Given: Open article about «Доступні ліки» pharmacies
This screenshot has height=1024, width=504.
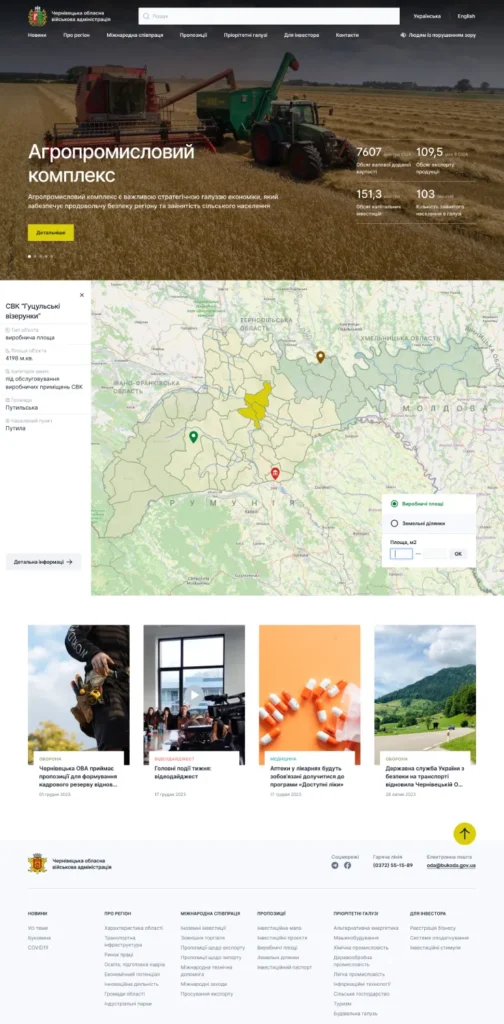Looking at the screenshot, I should click(307, 776).
